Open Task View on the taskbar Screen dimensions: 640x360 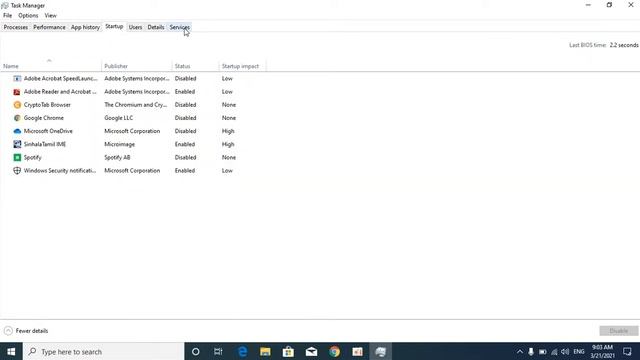coord(218,351)
